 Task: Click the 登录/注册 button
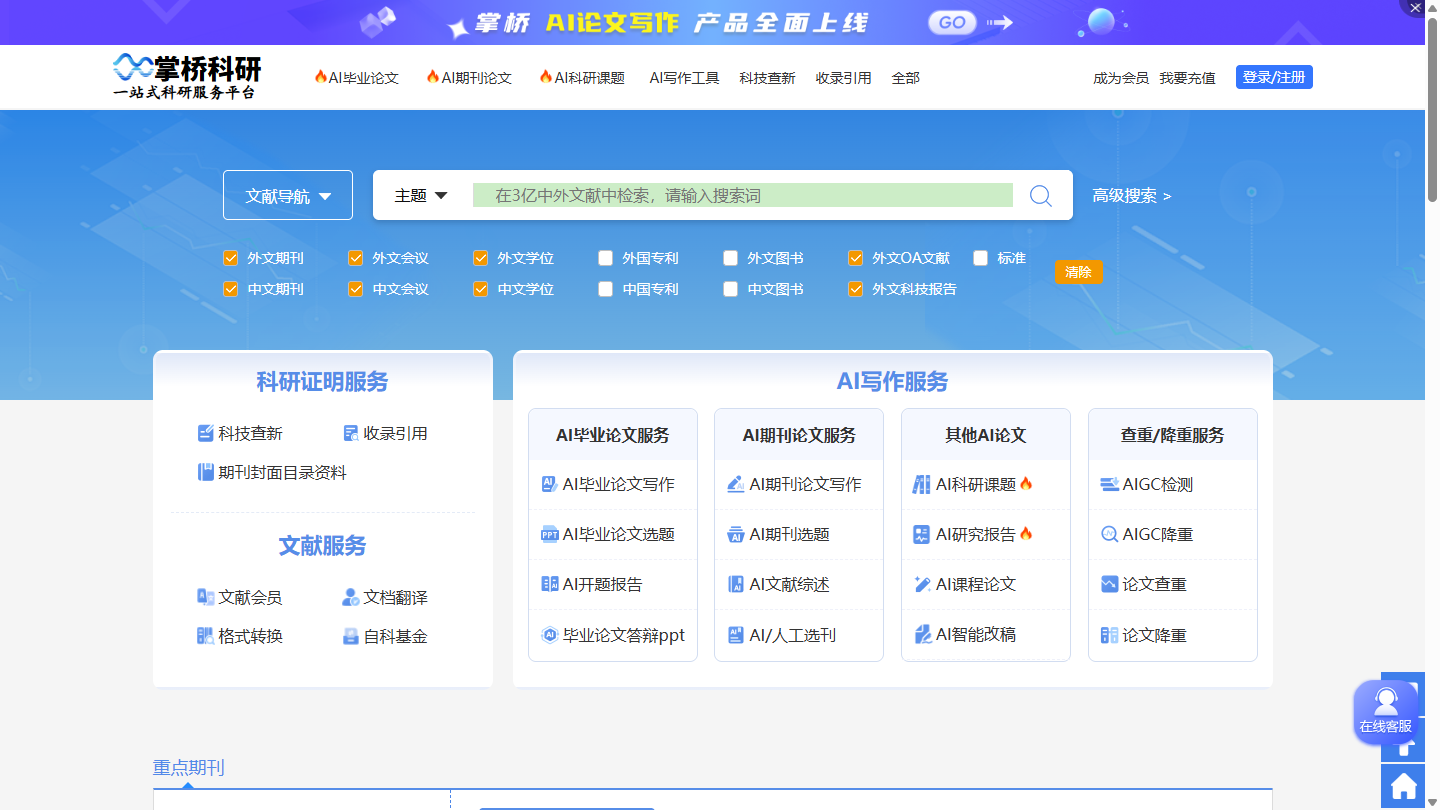coord(1274,77)
